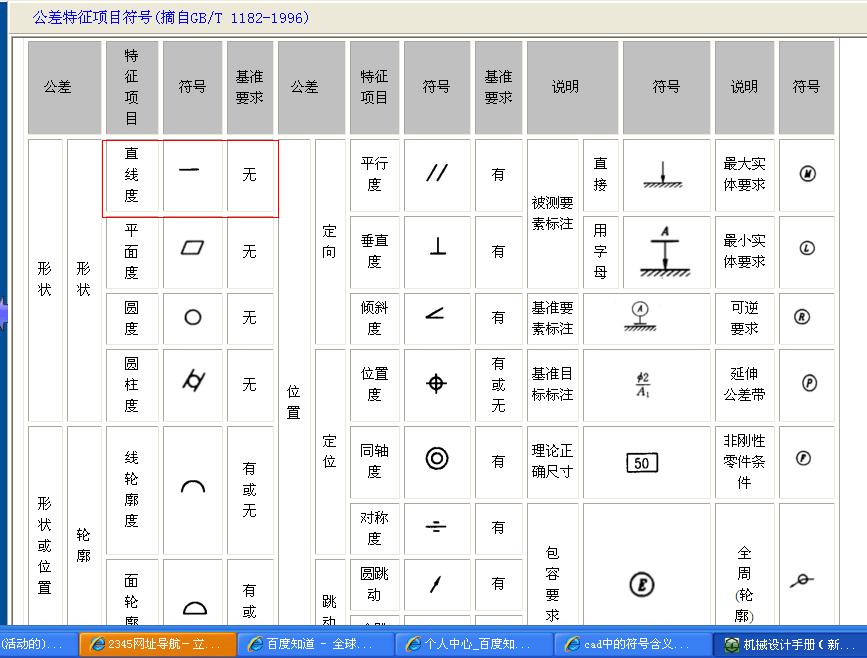Click the 定向 category cell

point(330,242)
